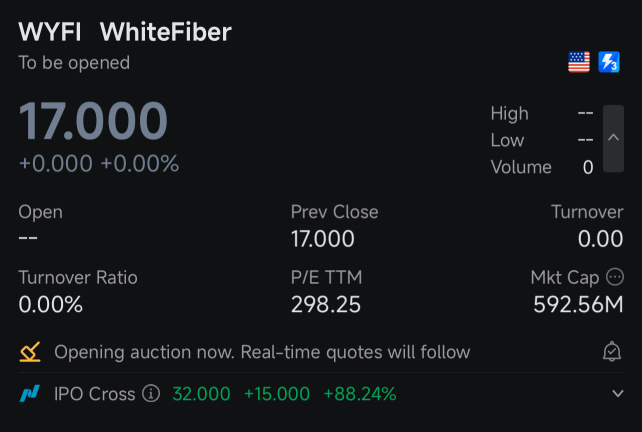Image resolution: width=642 pixels, height=432 pixels.
Task: Select the WYFI ticker symbol
Action: 50,32
